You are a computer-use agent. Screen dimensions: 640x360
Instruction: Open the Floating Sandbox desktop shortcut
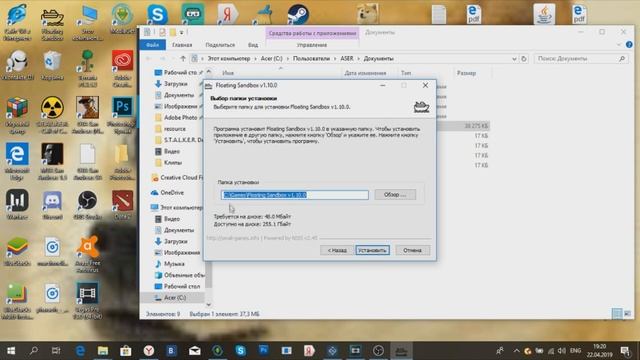click(52, 23)
